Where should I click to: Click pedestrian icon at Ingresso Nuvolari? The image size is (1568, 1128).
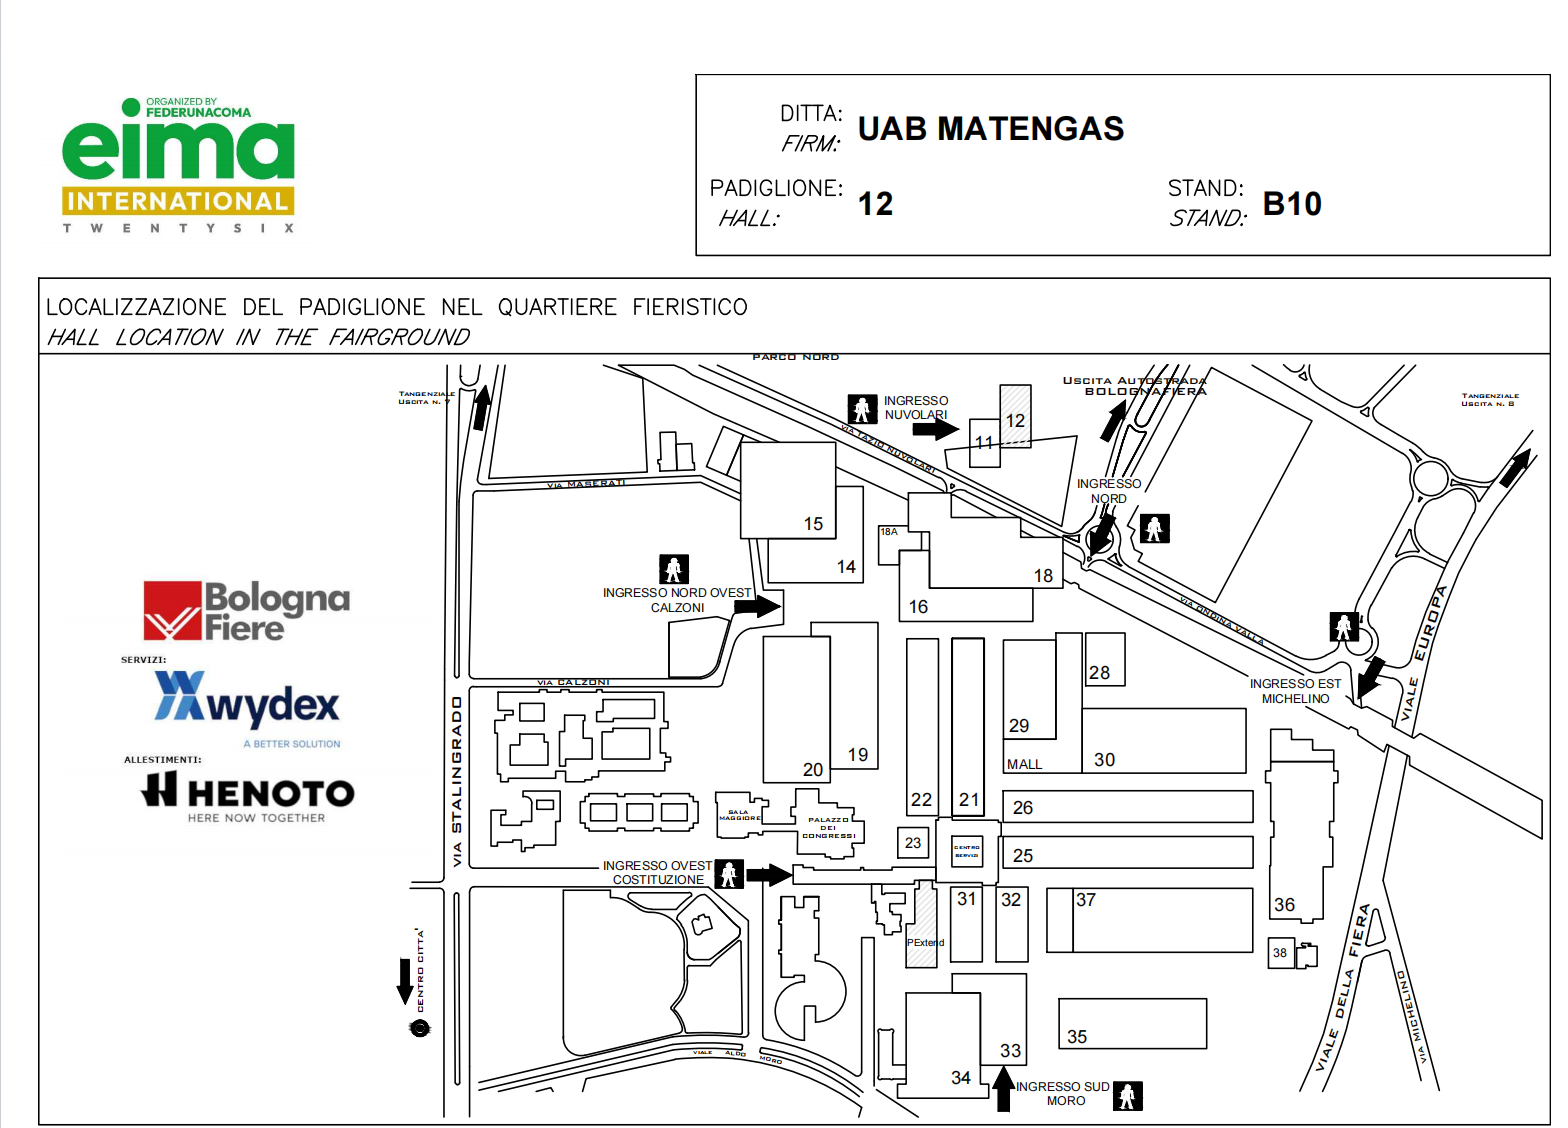pyautogui.click(x=862, y=408)
